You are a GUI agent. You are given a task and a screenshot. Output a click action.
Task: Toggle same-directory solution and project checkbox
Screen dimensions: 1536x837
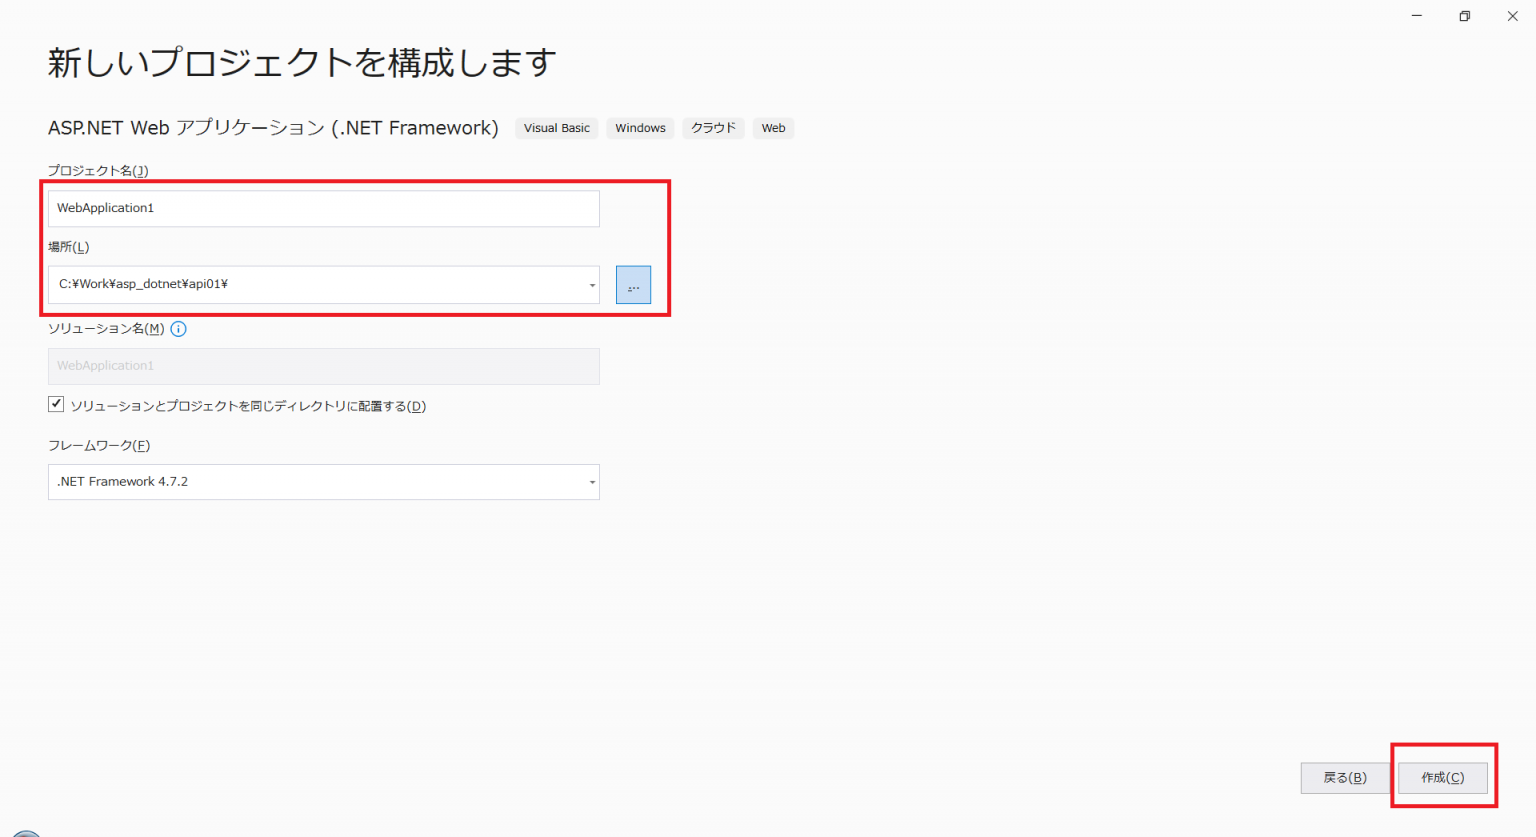[x=56, y=405]
